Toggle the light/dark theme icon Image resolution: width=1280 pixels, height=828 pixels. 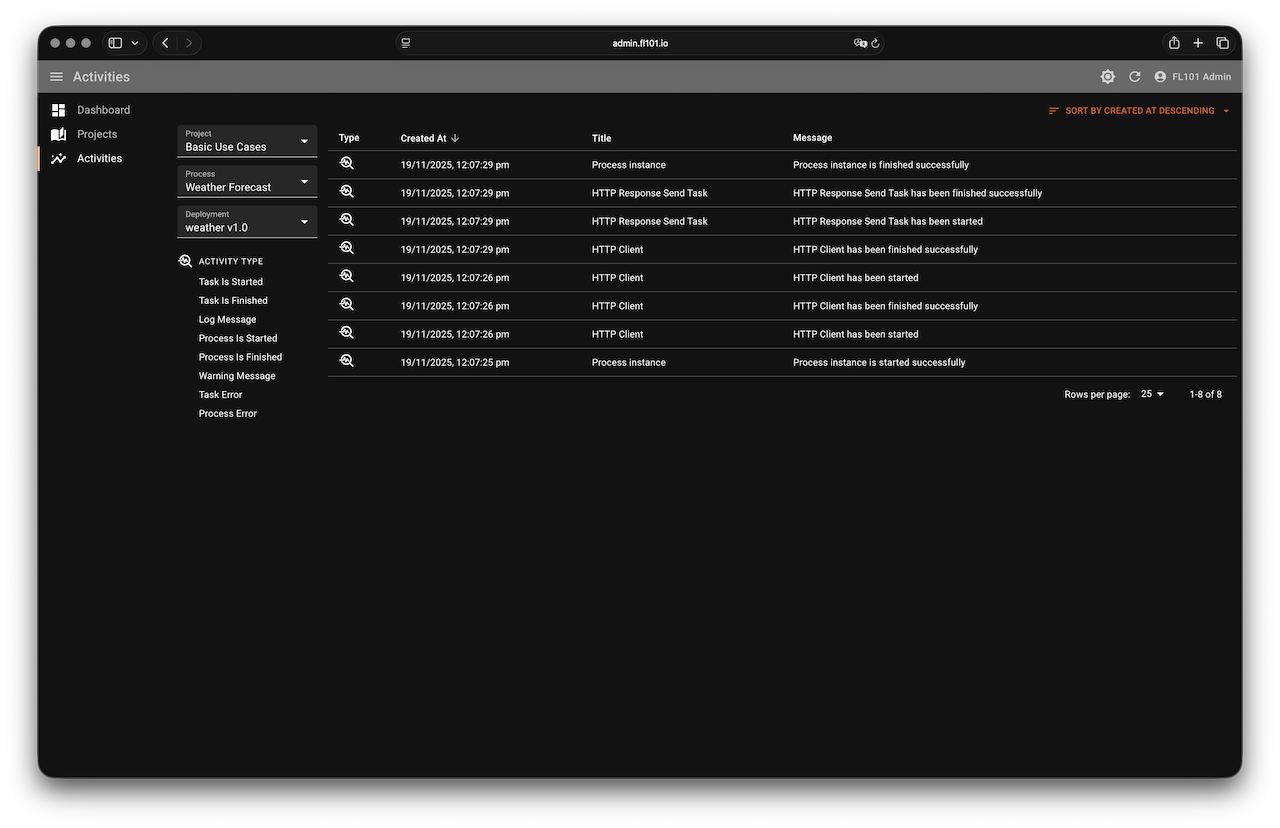pyautogui.click(x=1107, y=77)
